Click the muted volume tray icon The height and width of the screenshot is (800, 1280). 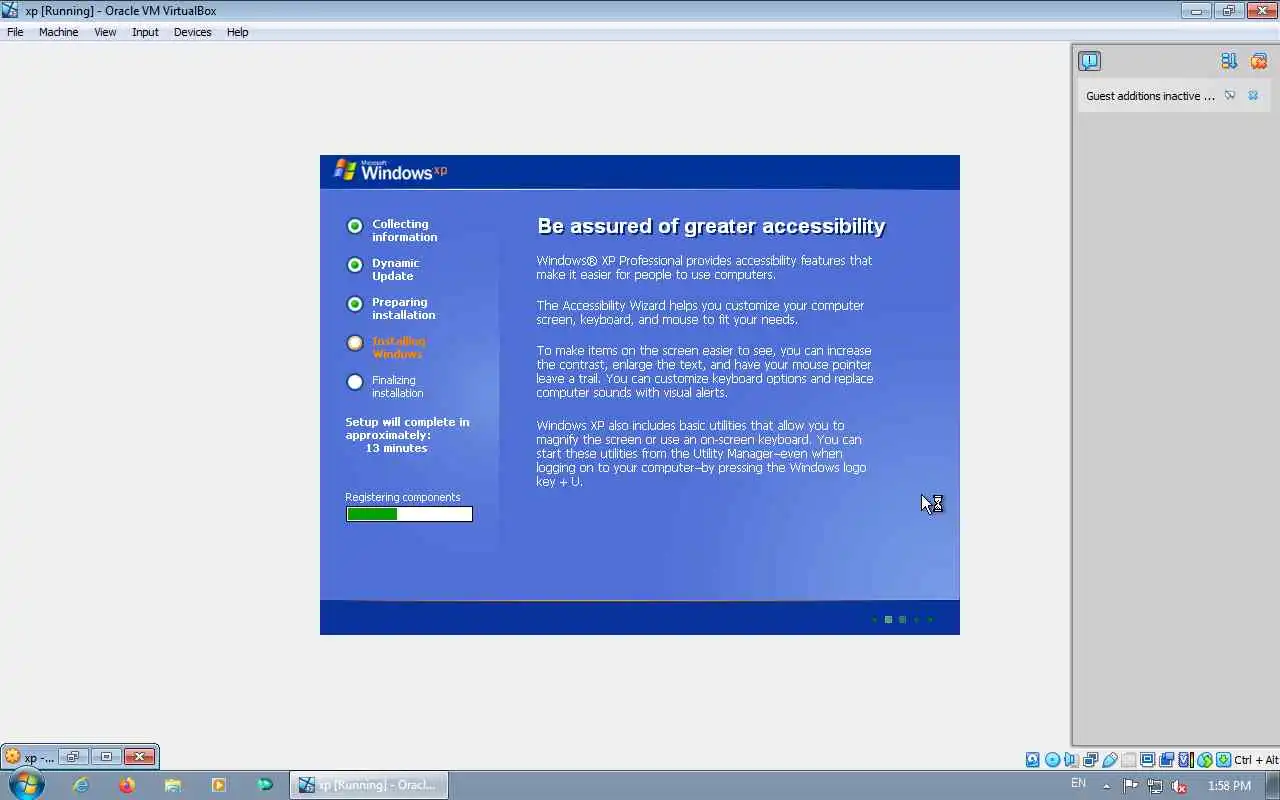point(1179,786)
